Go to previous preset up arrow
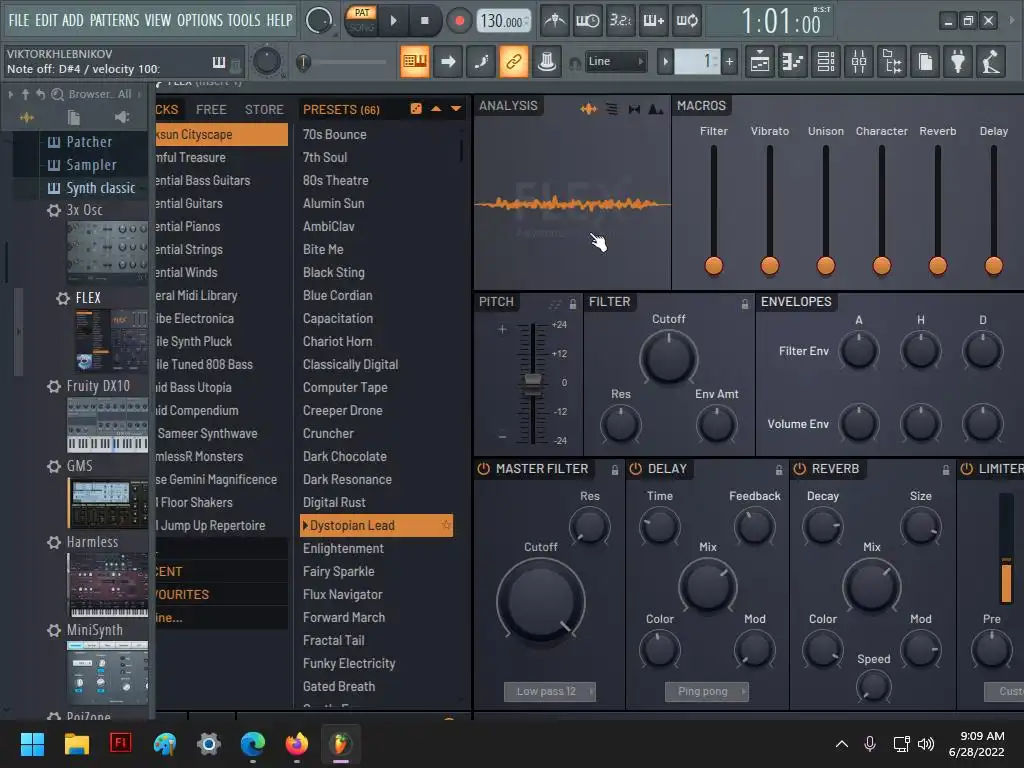Image resolution: width=1024 pixels, height=768 pixels. (x=436, y=109)
